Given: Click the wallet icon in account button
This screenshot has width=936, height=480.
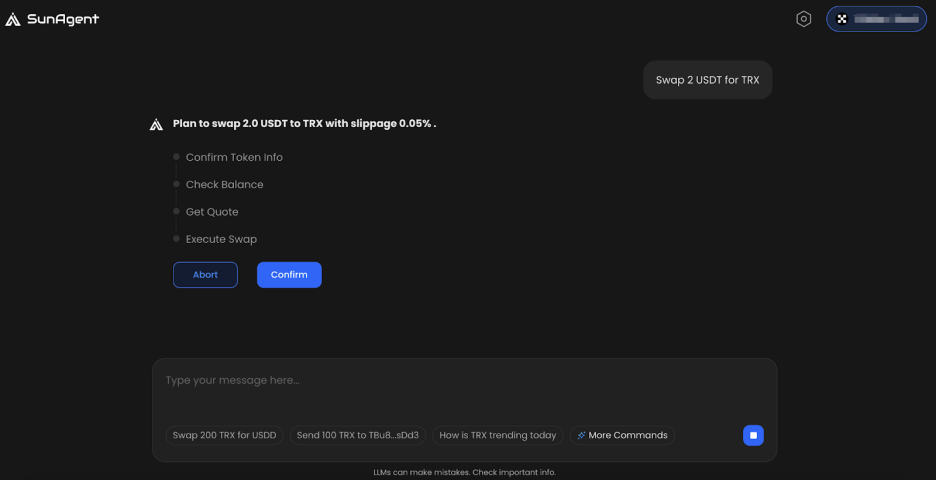Looking at the screenshot, I should (843, 19).
